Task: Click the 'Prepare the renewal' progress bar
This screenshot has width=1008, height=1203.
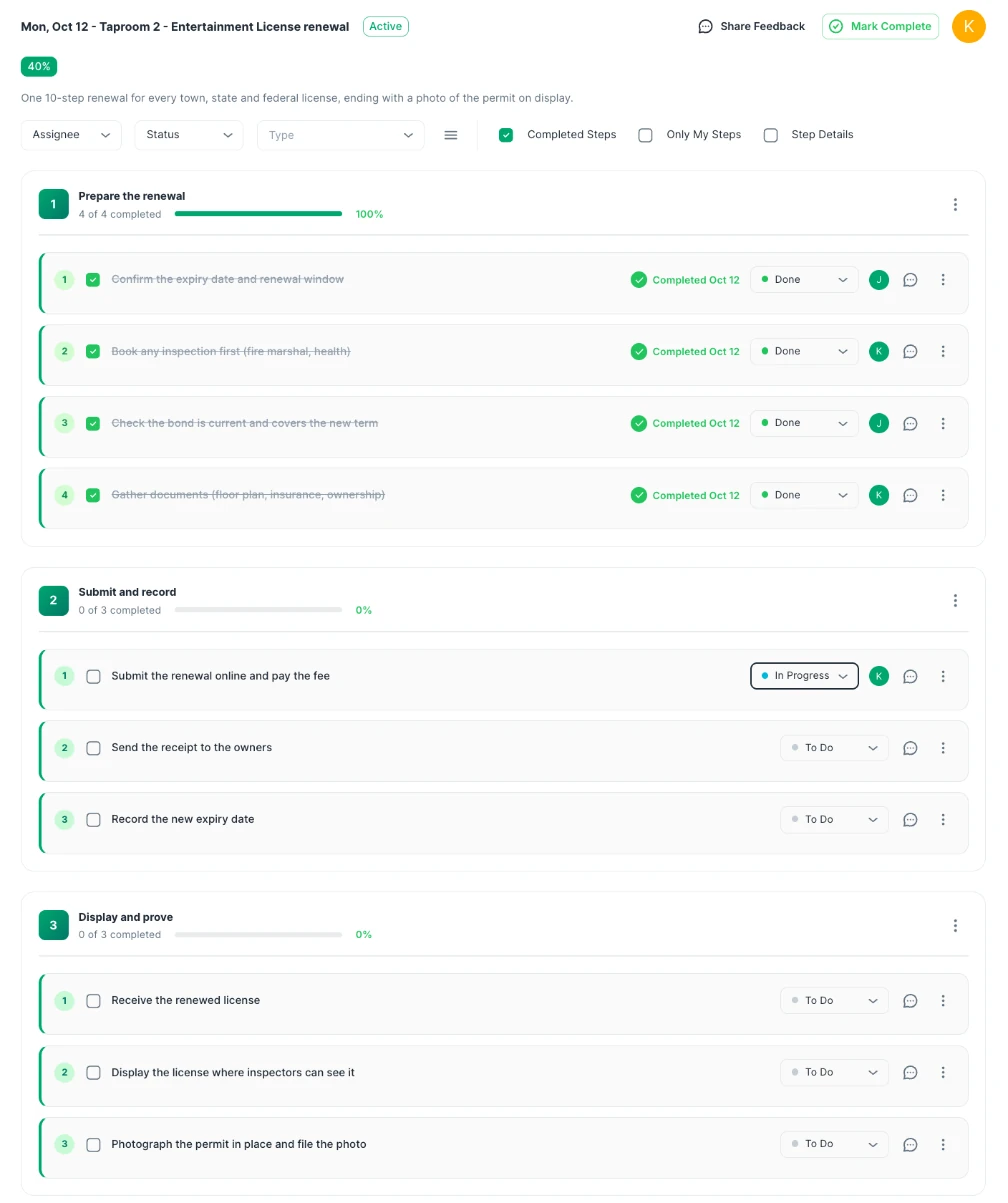Action: click(258, 214)
